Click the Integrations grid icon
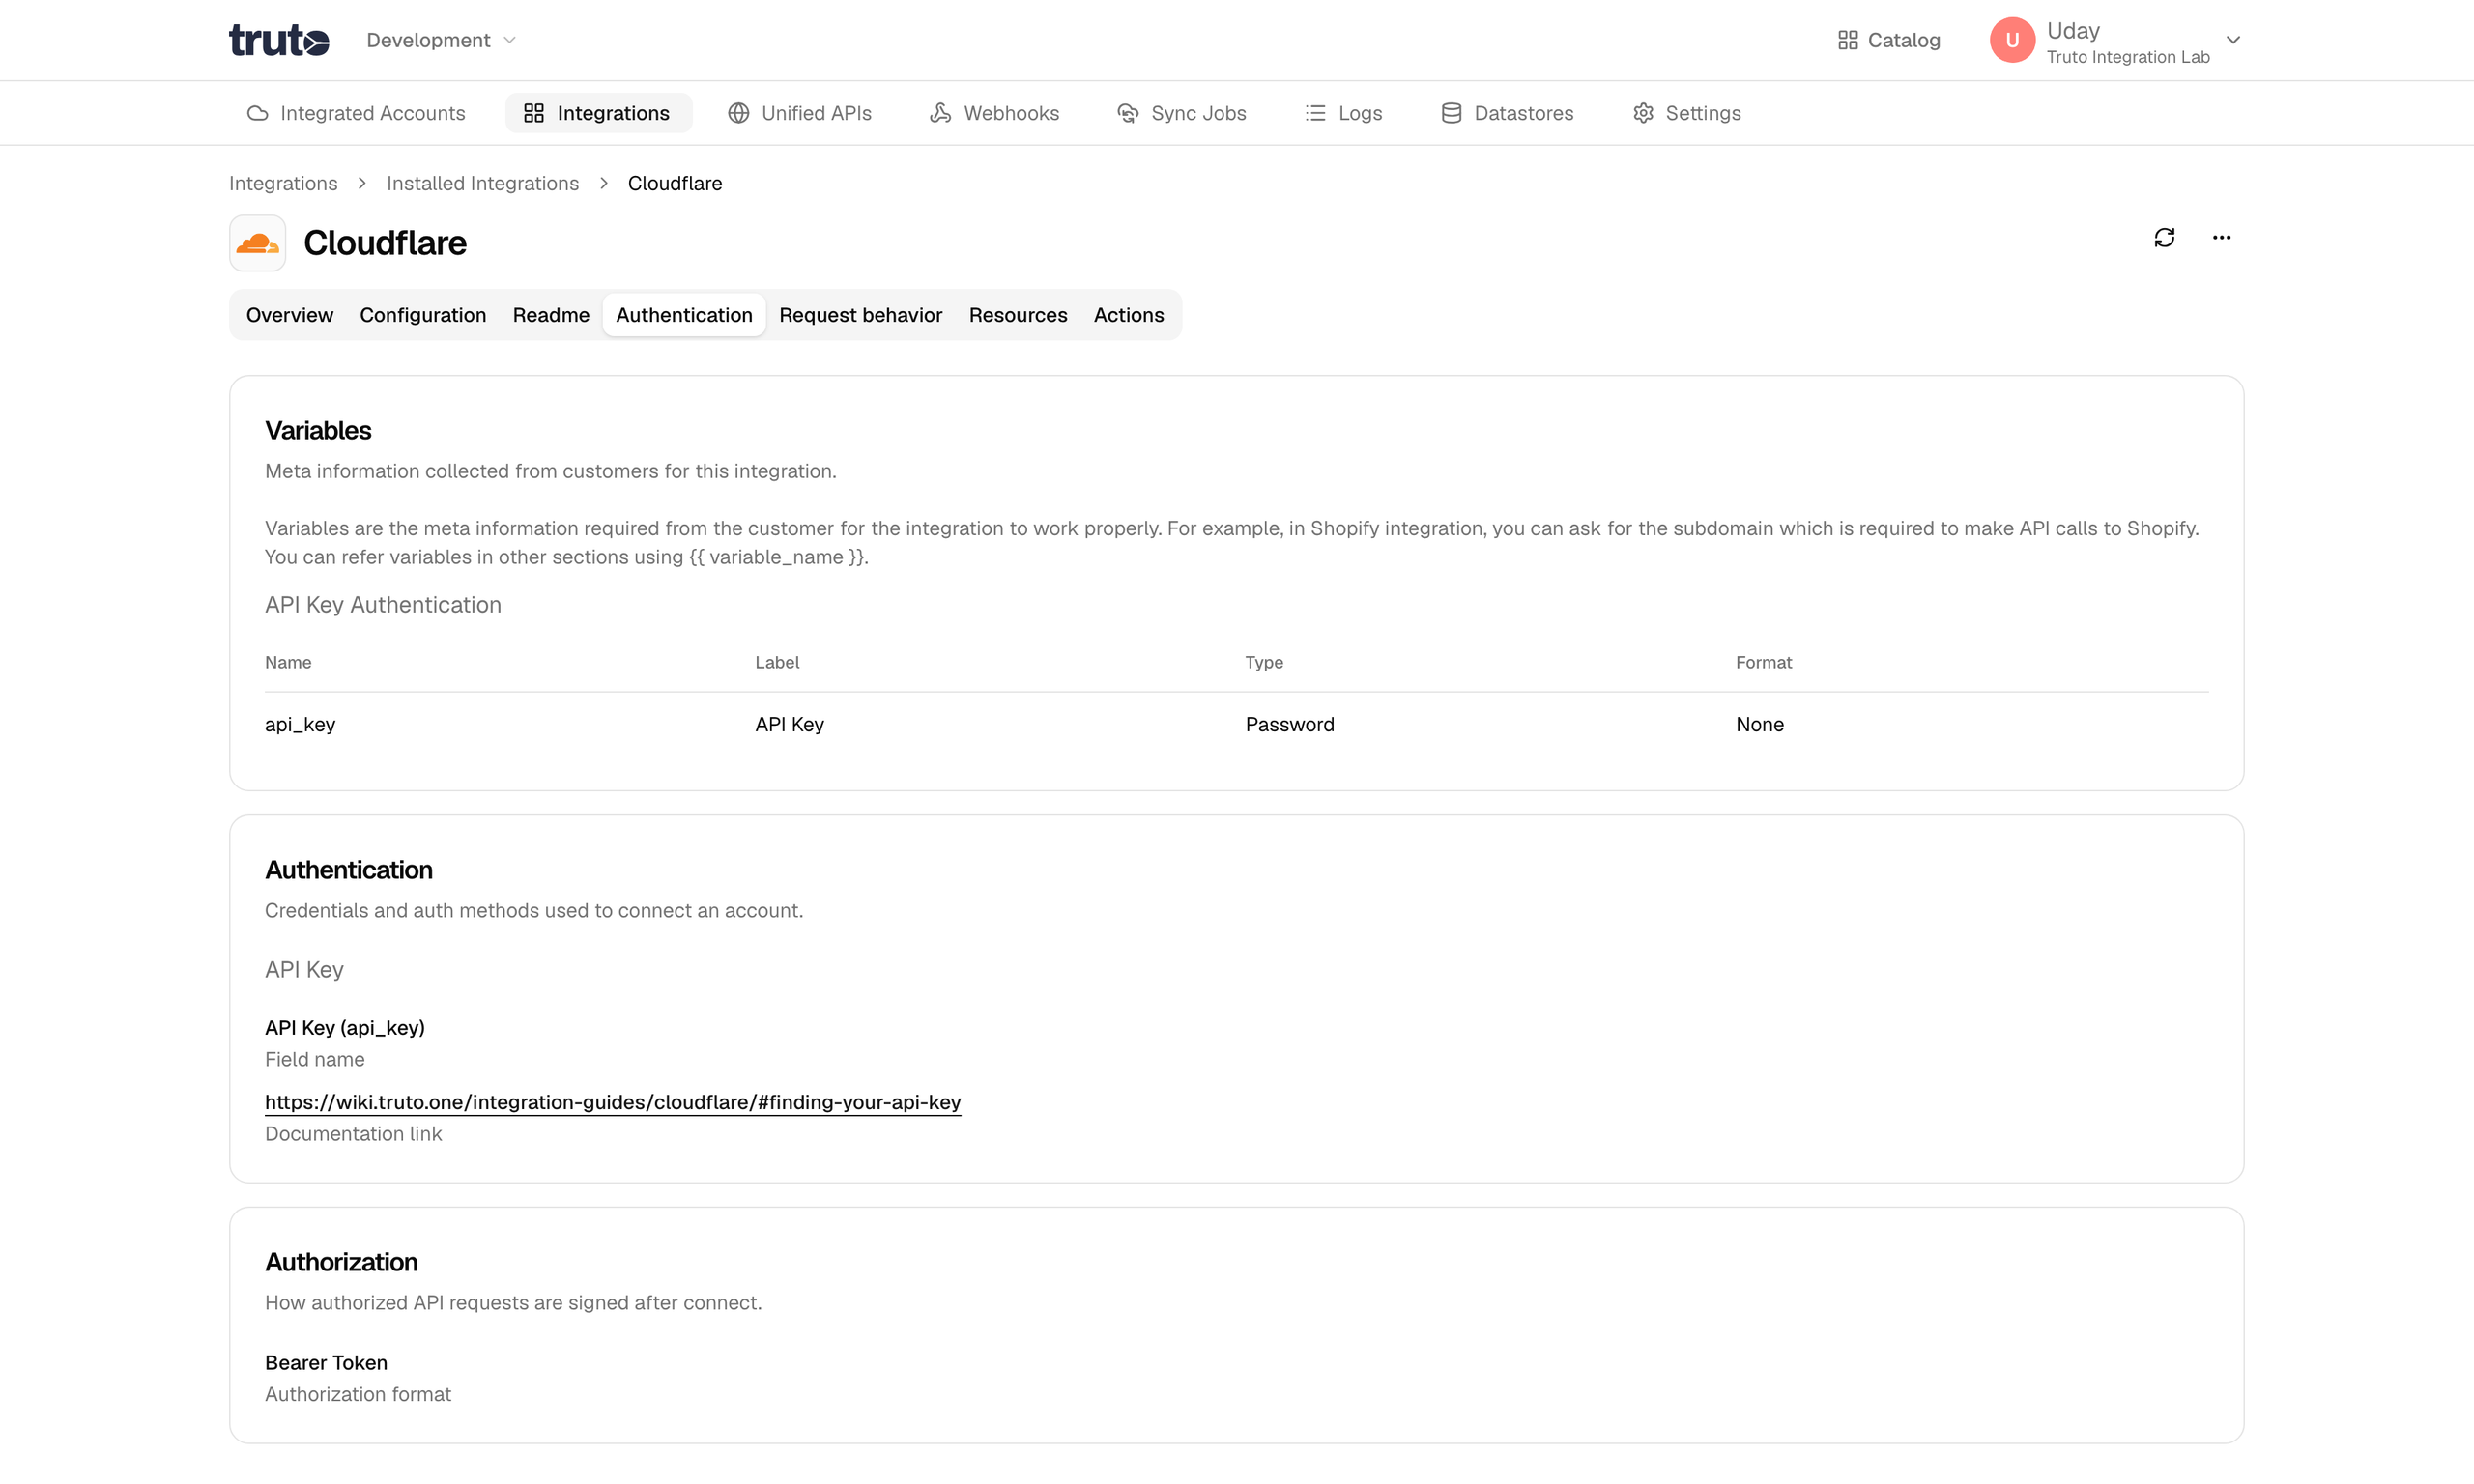2474x1484 pixels. tap(534, 113)
